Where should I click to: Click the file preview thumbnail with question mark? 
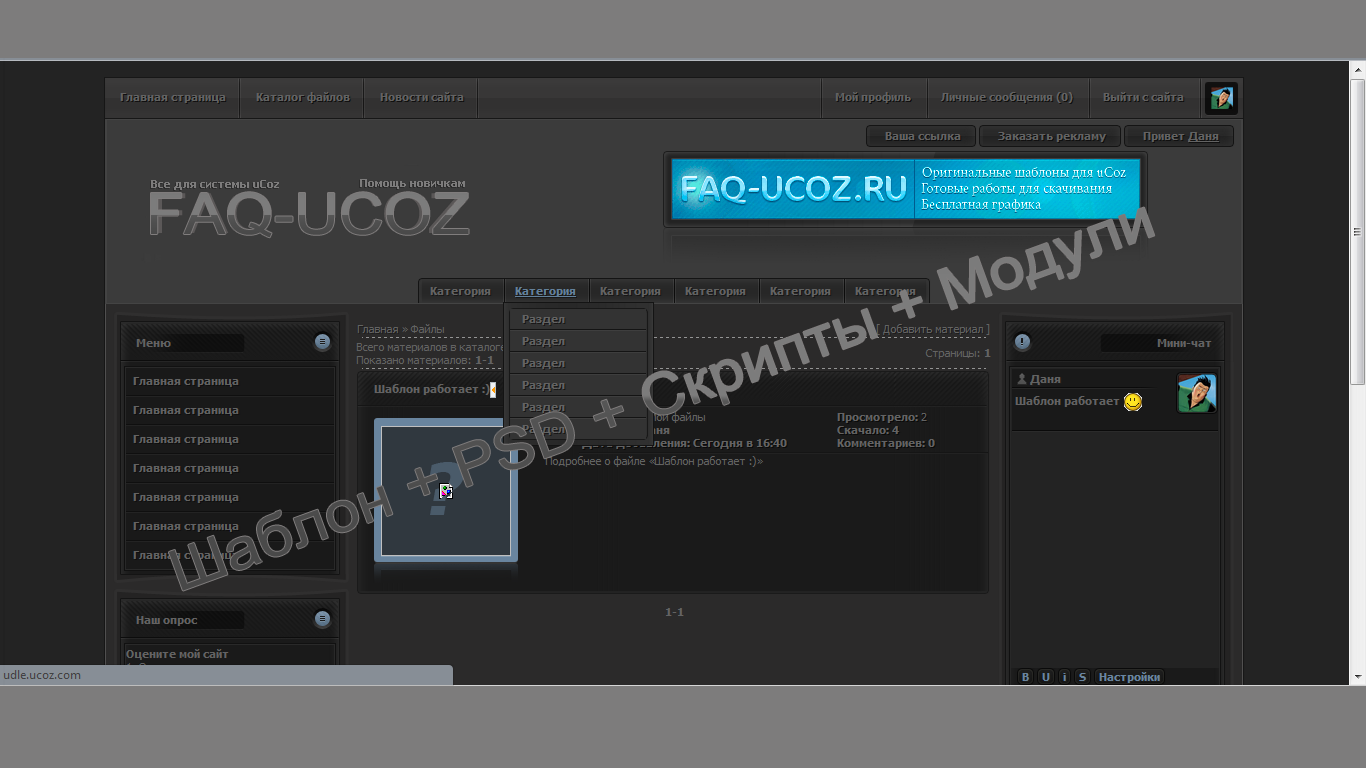pyautogui.click(x=446, y=490)
